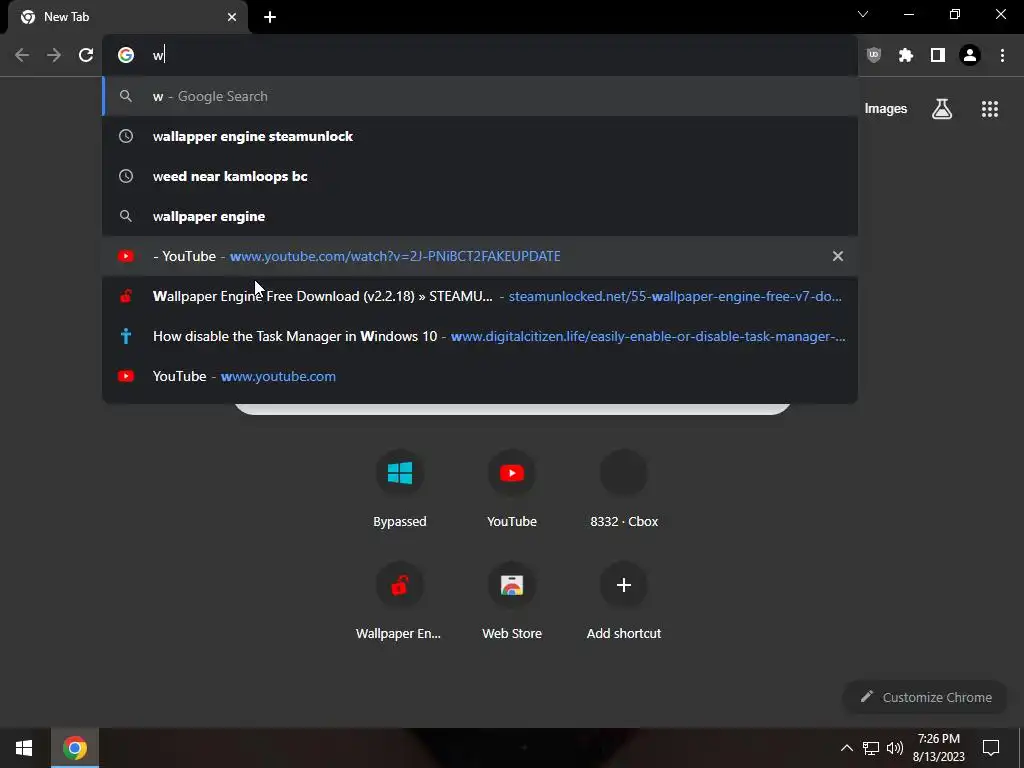Show hidden system tray icons

(846, 748)
